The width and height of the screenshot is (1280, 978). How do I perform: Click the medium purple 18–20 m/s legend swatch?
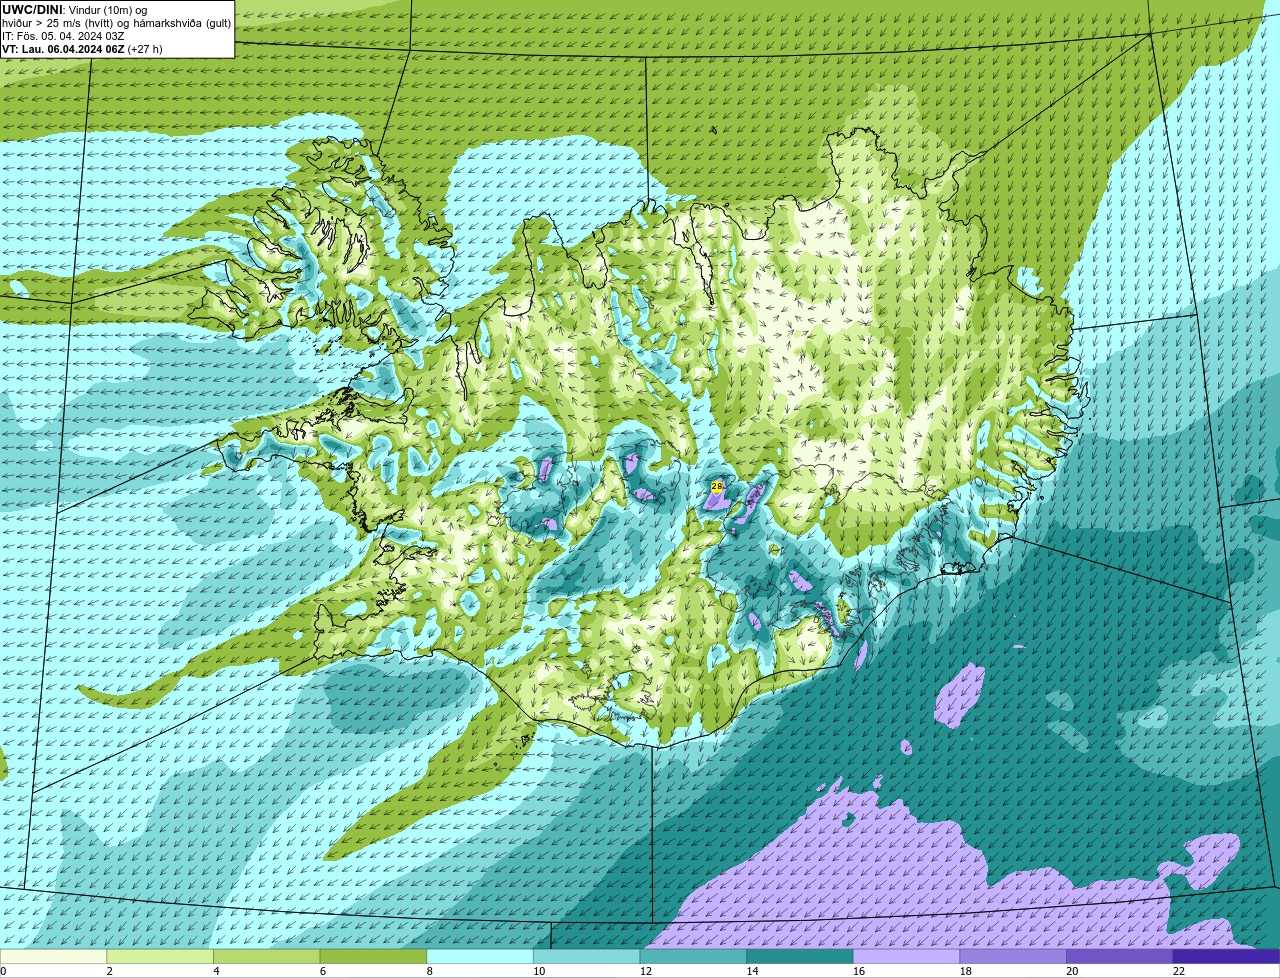(x=1013, y=956)
